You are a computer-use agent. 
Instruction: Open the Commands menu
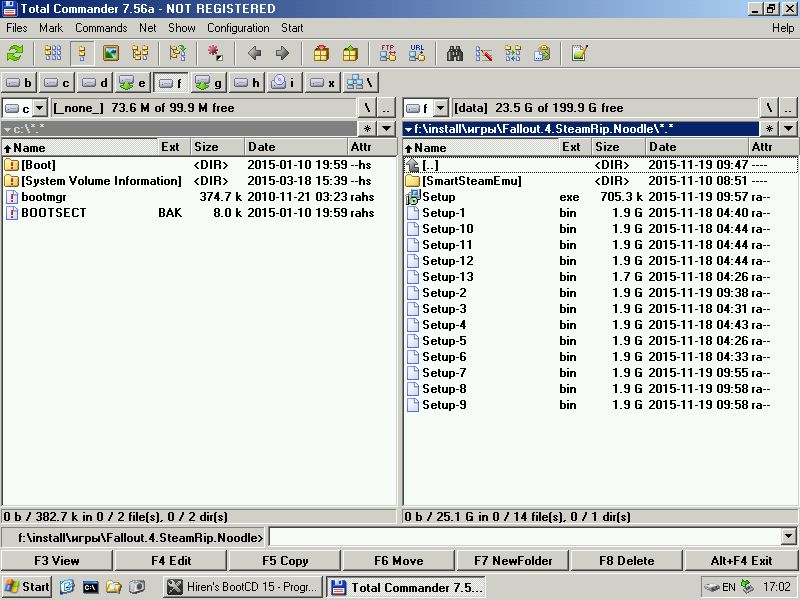[x=101, y=28]
